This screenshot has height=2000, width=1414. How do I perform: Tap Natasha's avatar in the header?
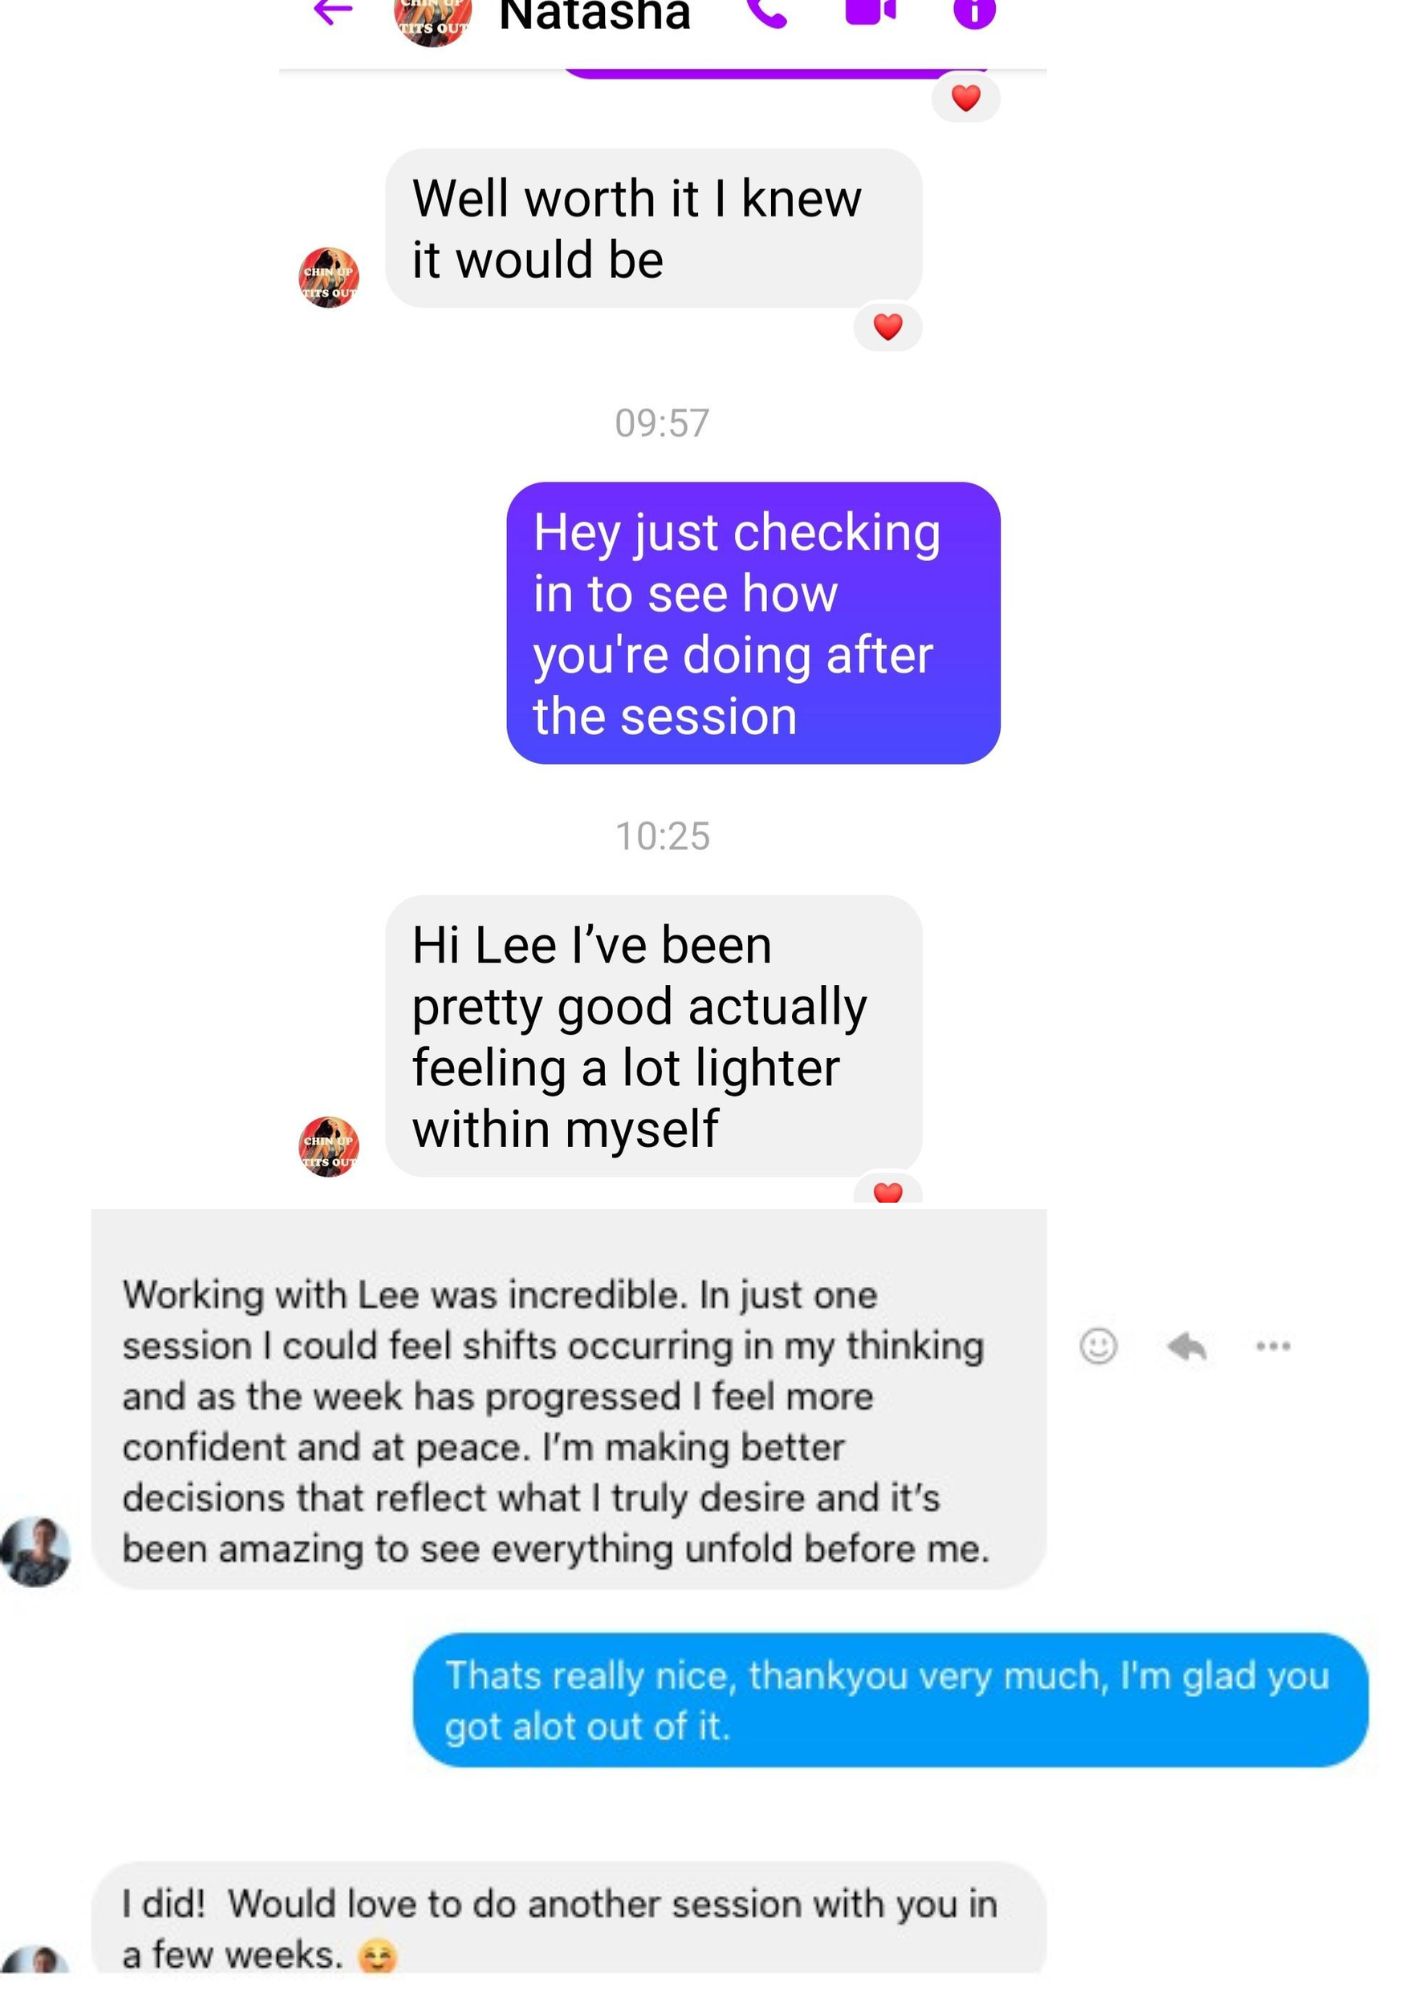click(432, 18)
